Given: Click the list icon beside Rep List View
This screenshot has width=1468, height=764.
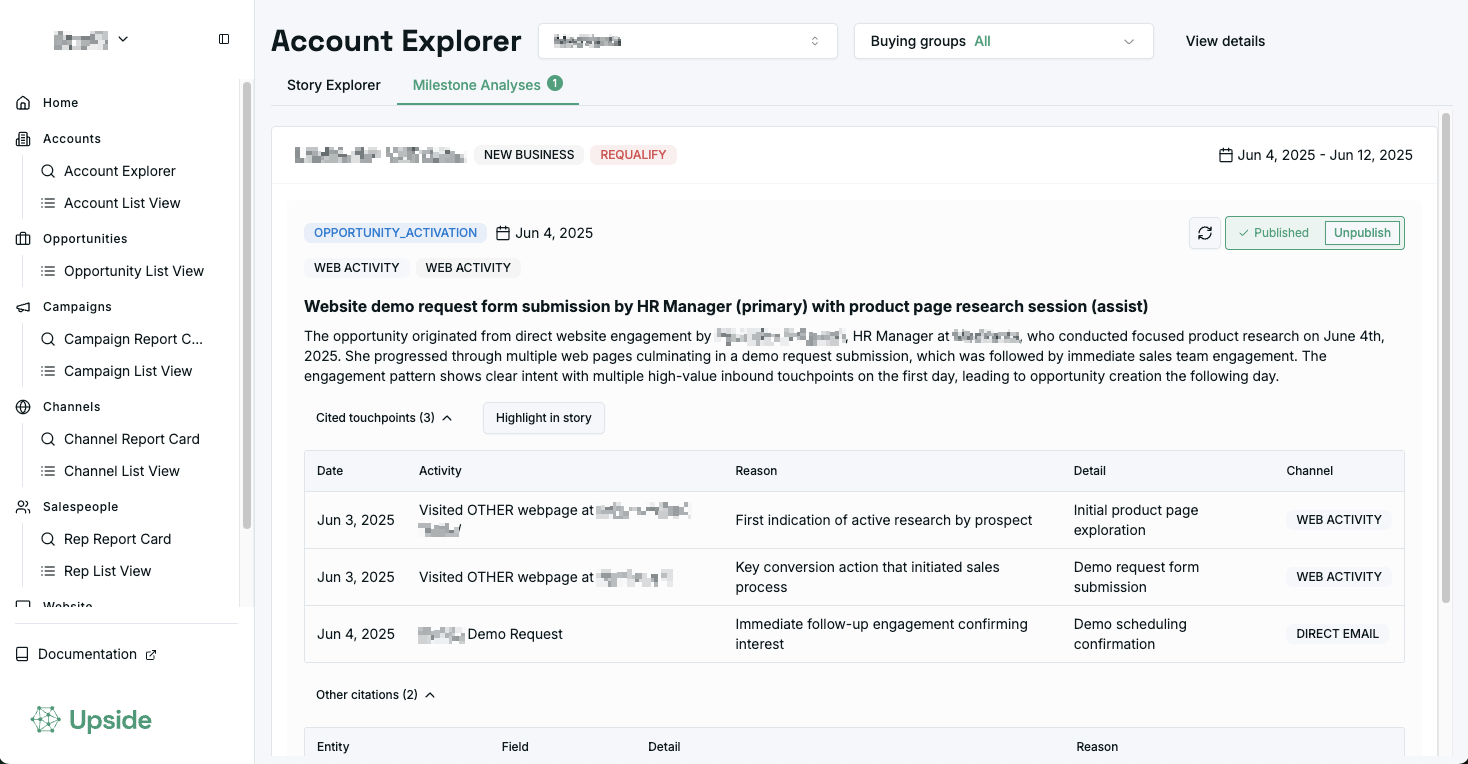Looking at the screenshot, I should point(48,571).
